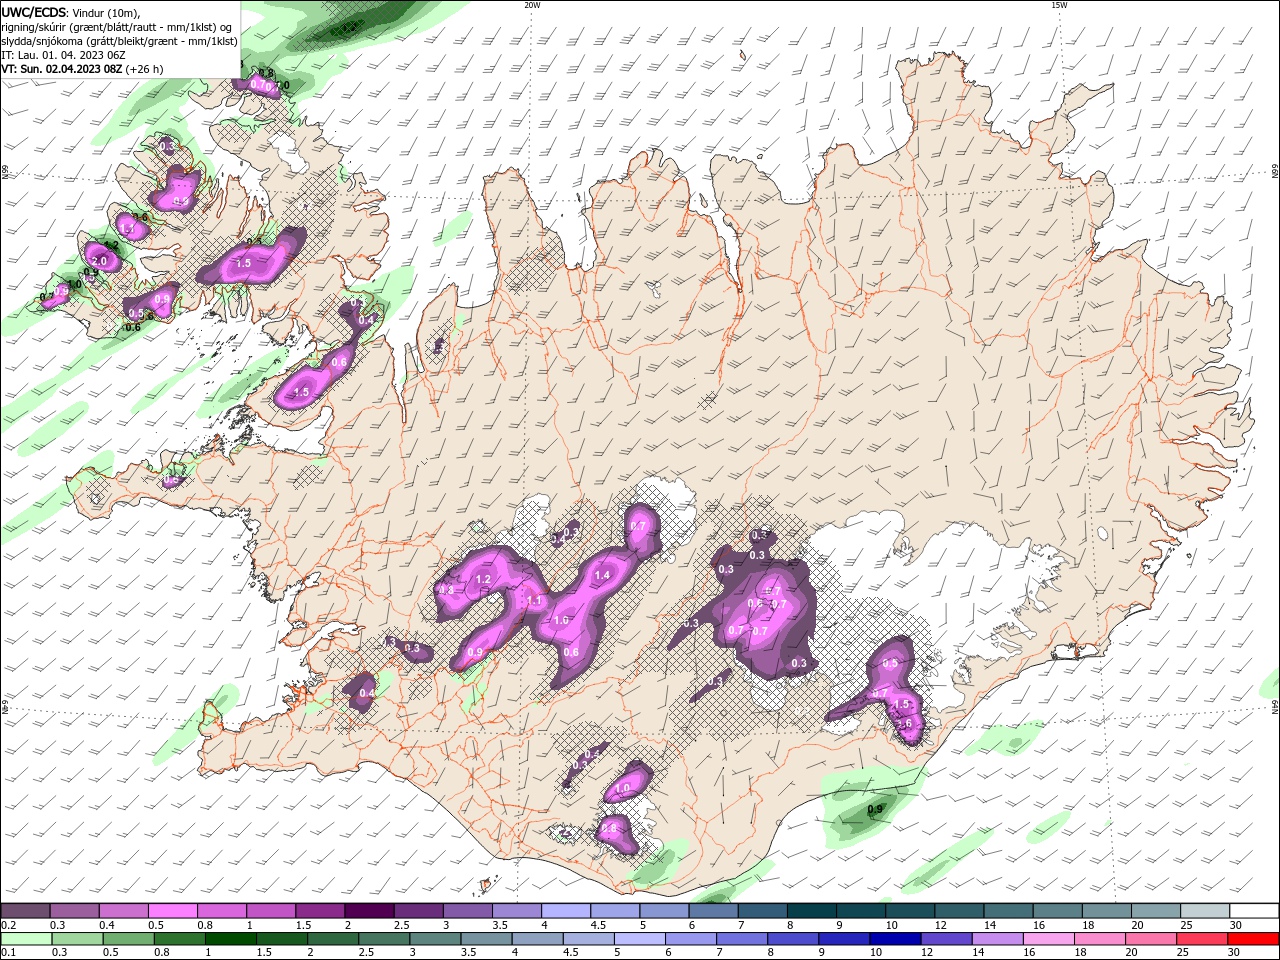Select the darkest purple swatch between 2 and 2.5
Viewport: 1280px width, 960px height.
click(x=368, y=911)
